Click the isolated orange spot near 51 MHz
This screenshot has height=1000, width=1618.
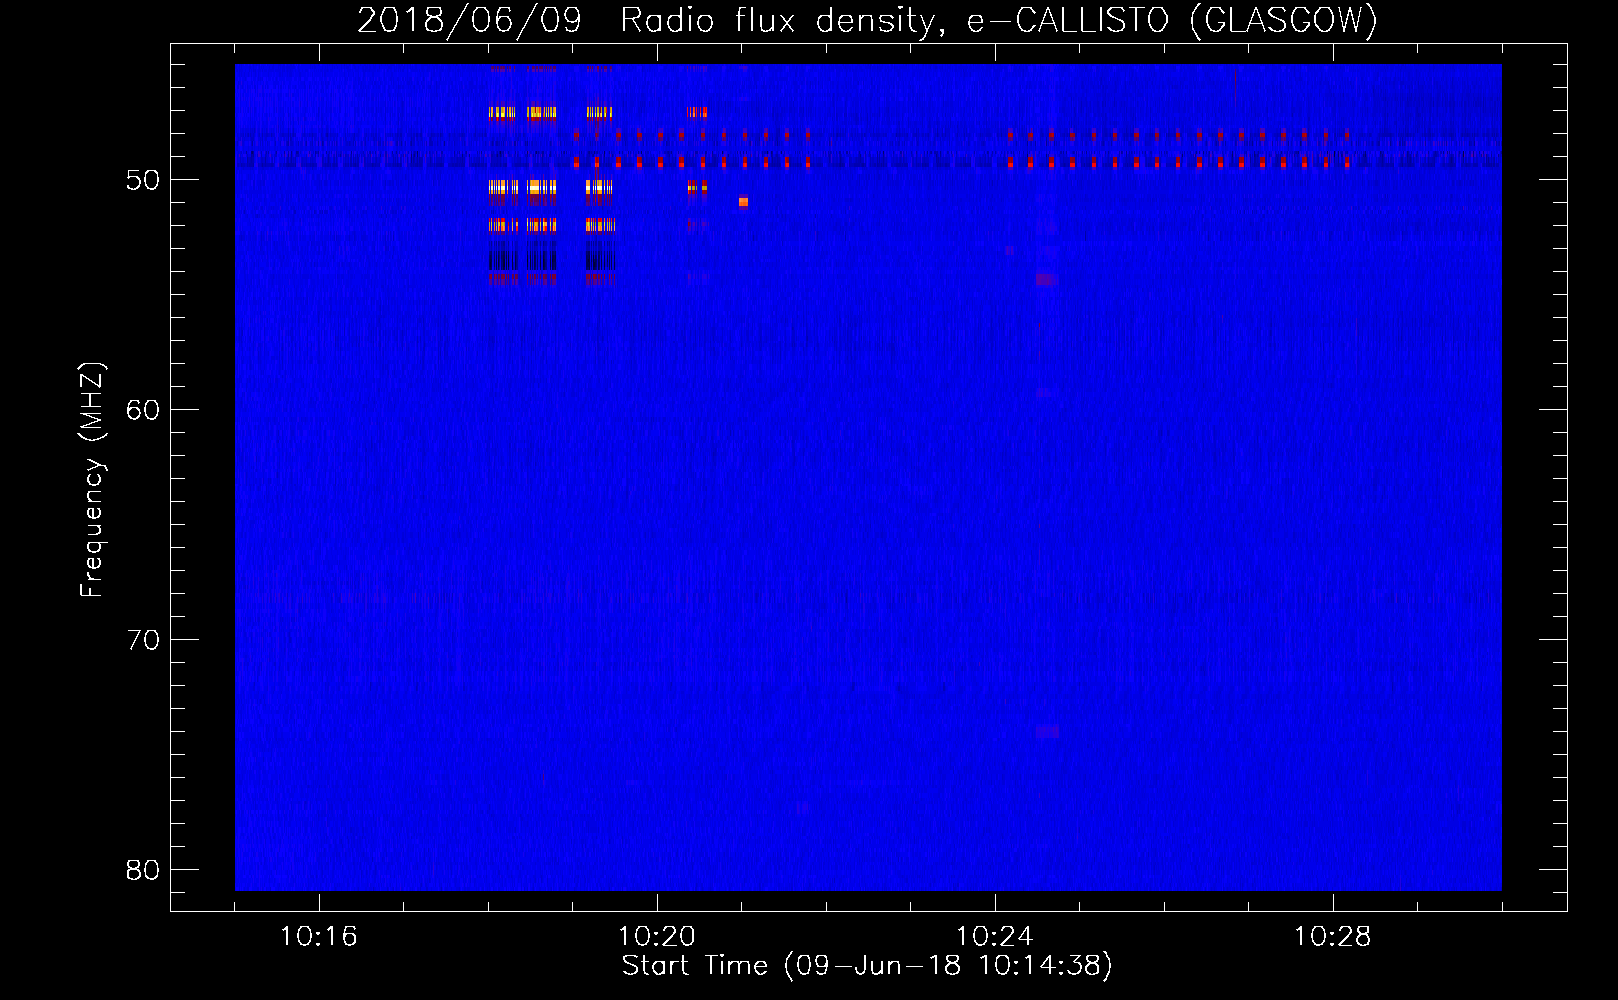[743, 202]
